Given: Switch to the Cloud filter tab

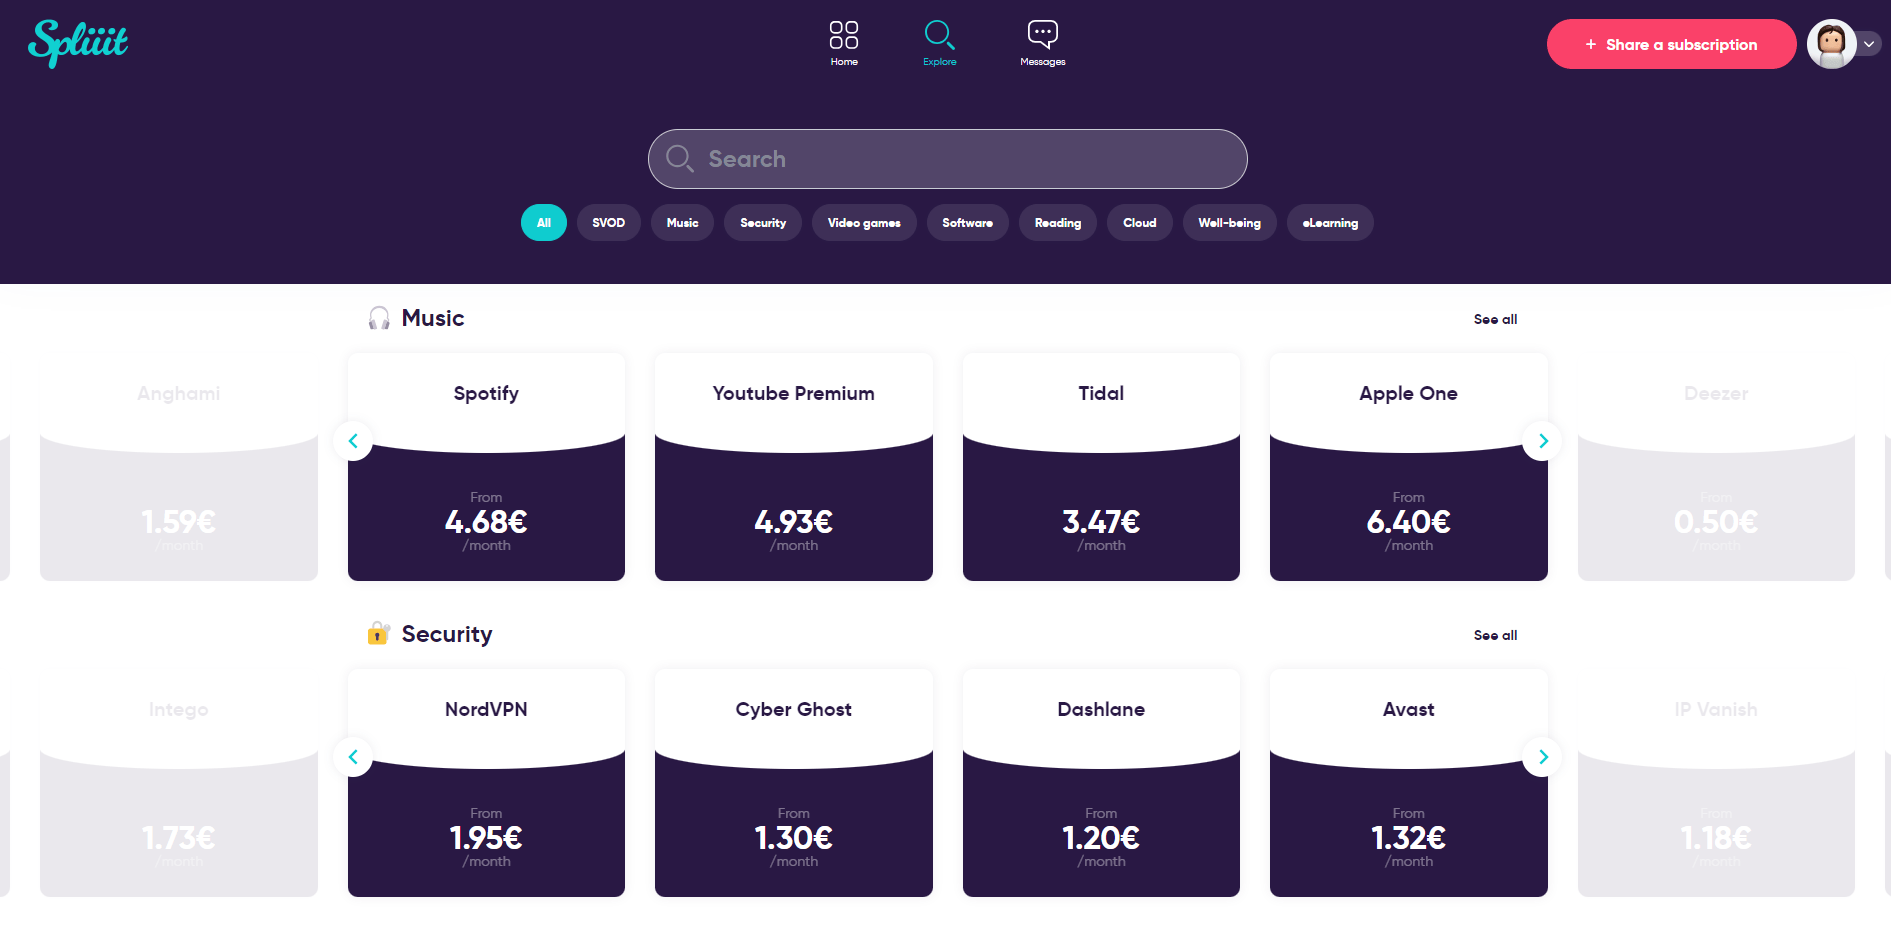Looking at the screenshot, I should pos(1139,222).
